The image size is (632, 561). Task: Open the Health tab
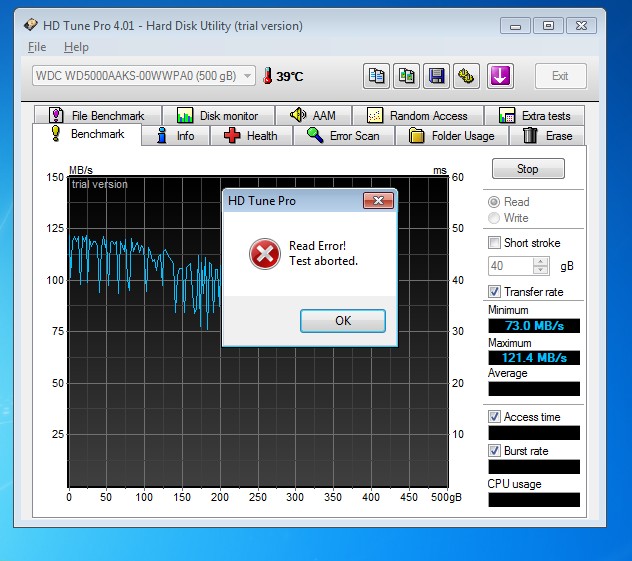point(251,136)
